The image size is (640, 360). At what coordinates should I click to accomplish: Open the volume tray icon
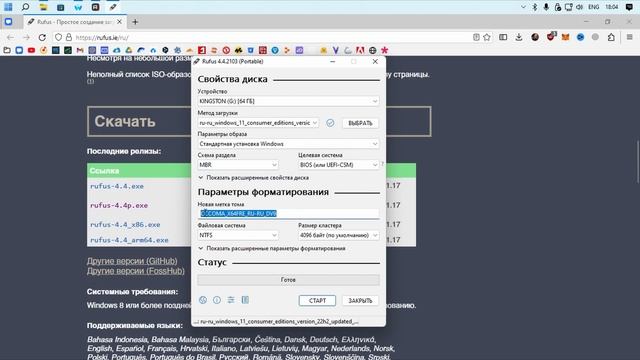tap(580, 7)
